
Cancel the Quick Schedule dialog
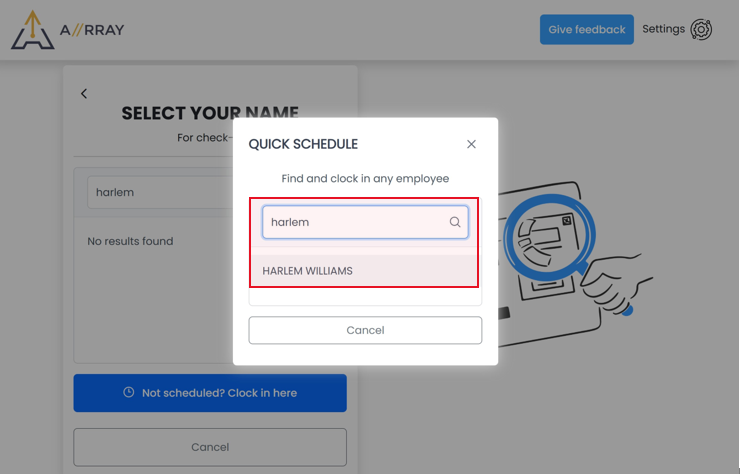(365, 330)
